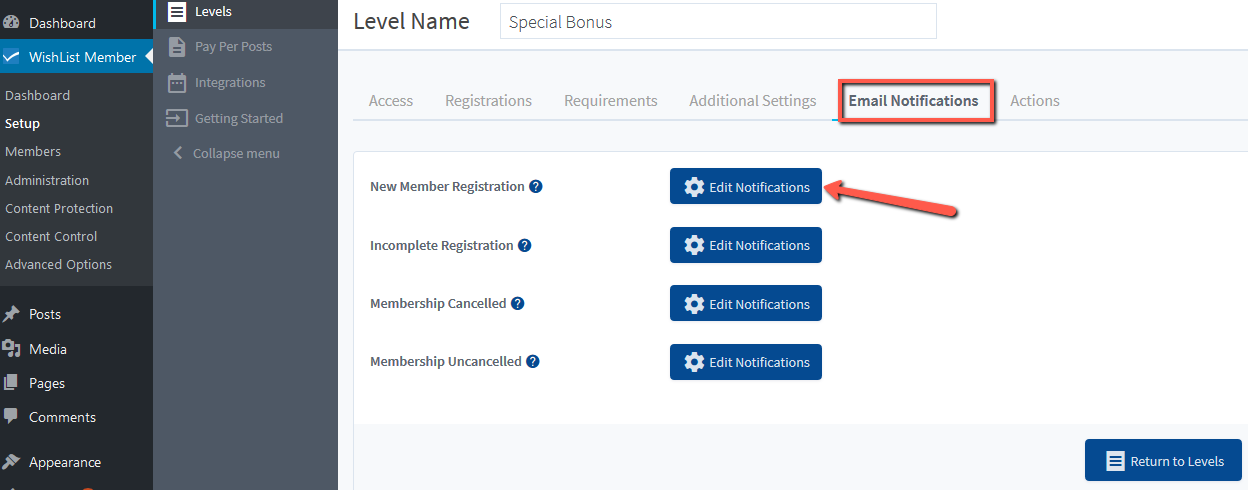
Task: Switch to the Requirements tab
Action: click(x=611, y=100)
